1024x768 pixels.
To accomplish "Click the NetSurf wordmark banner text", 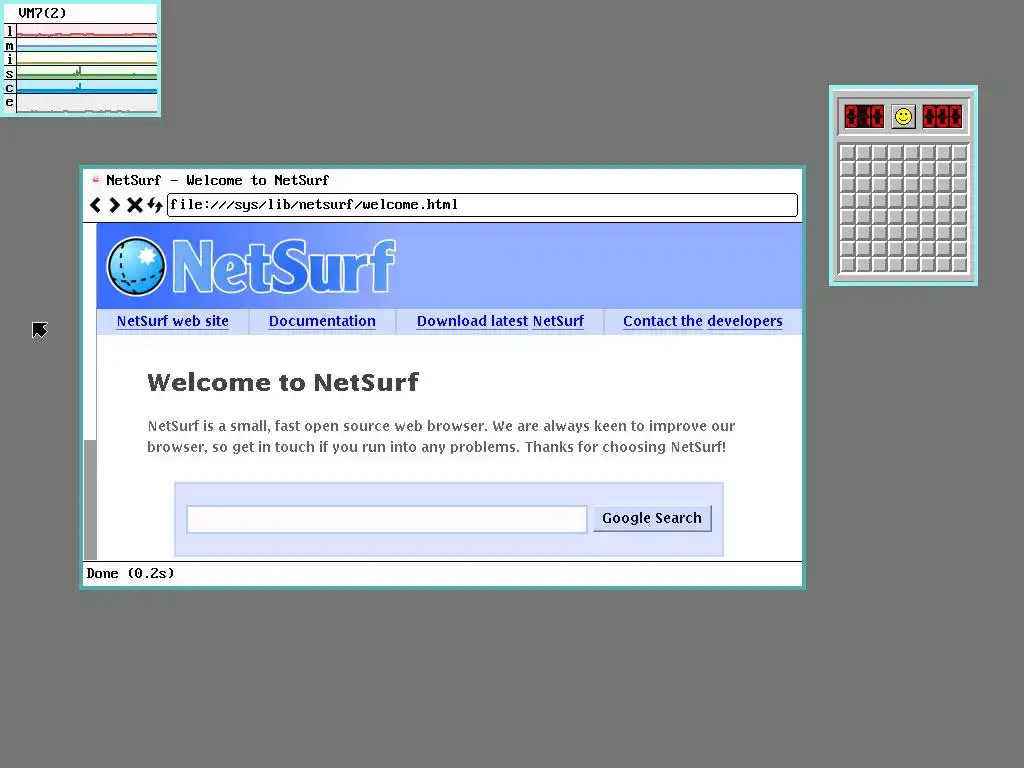I will (284, 266).
